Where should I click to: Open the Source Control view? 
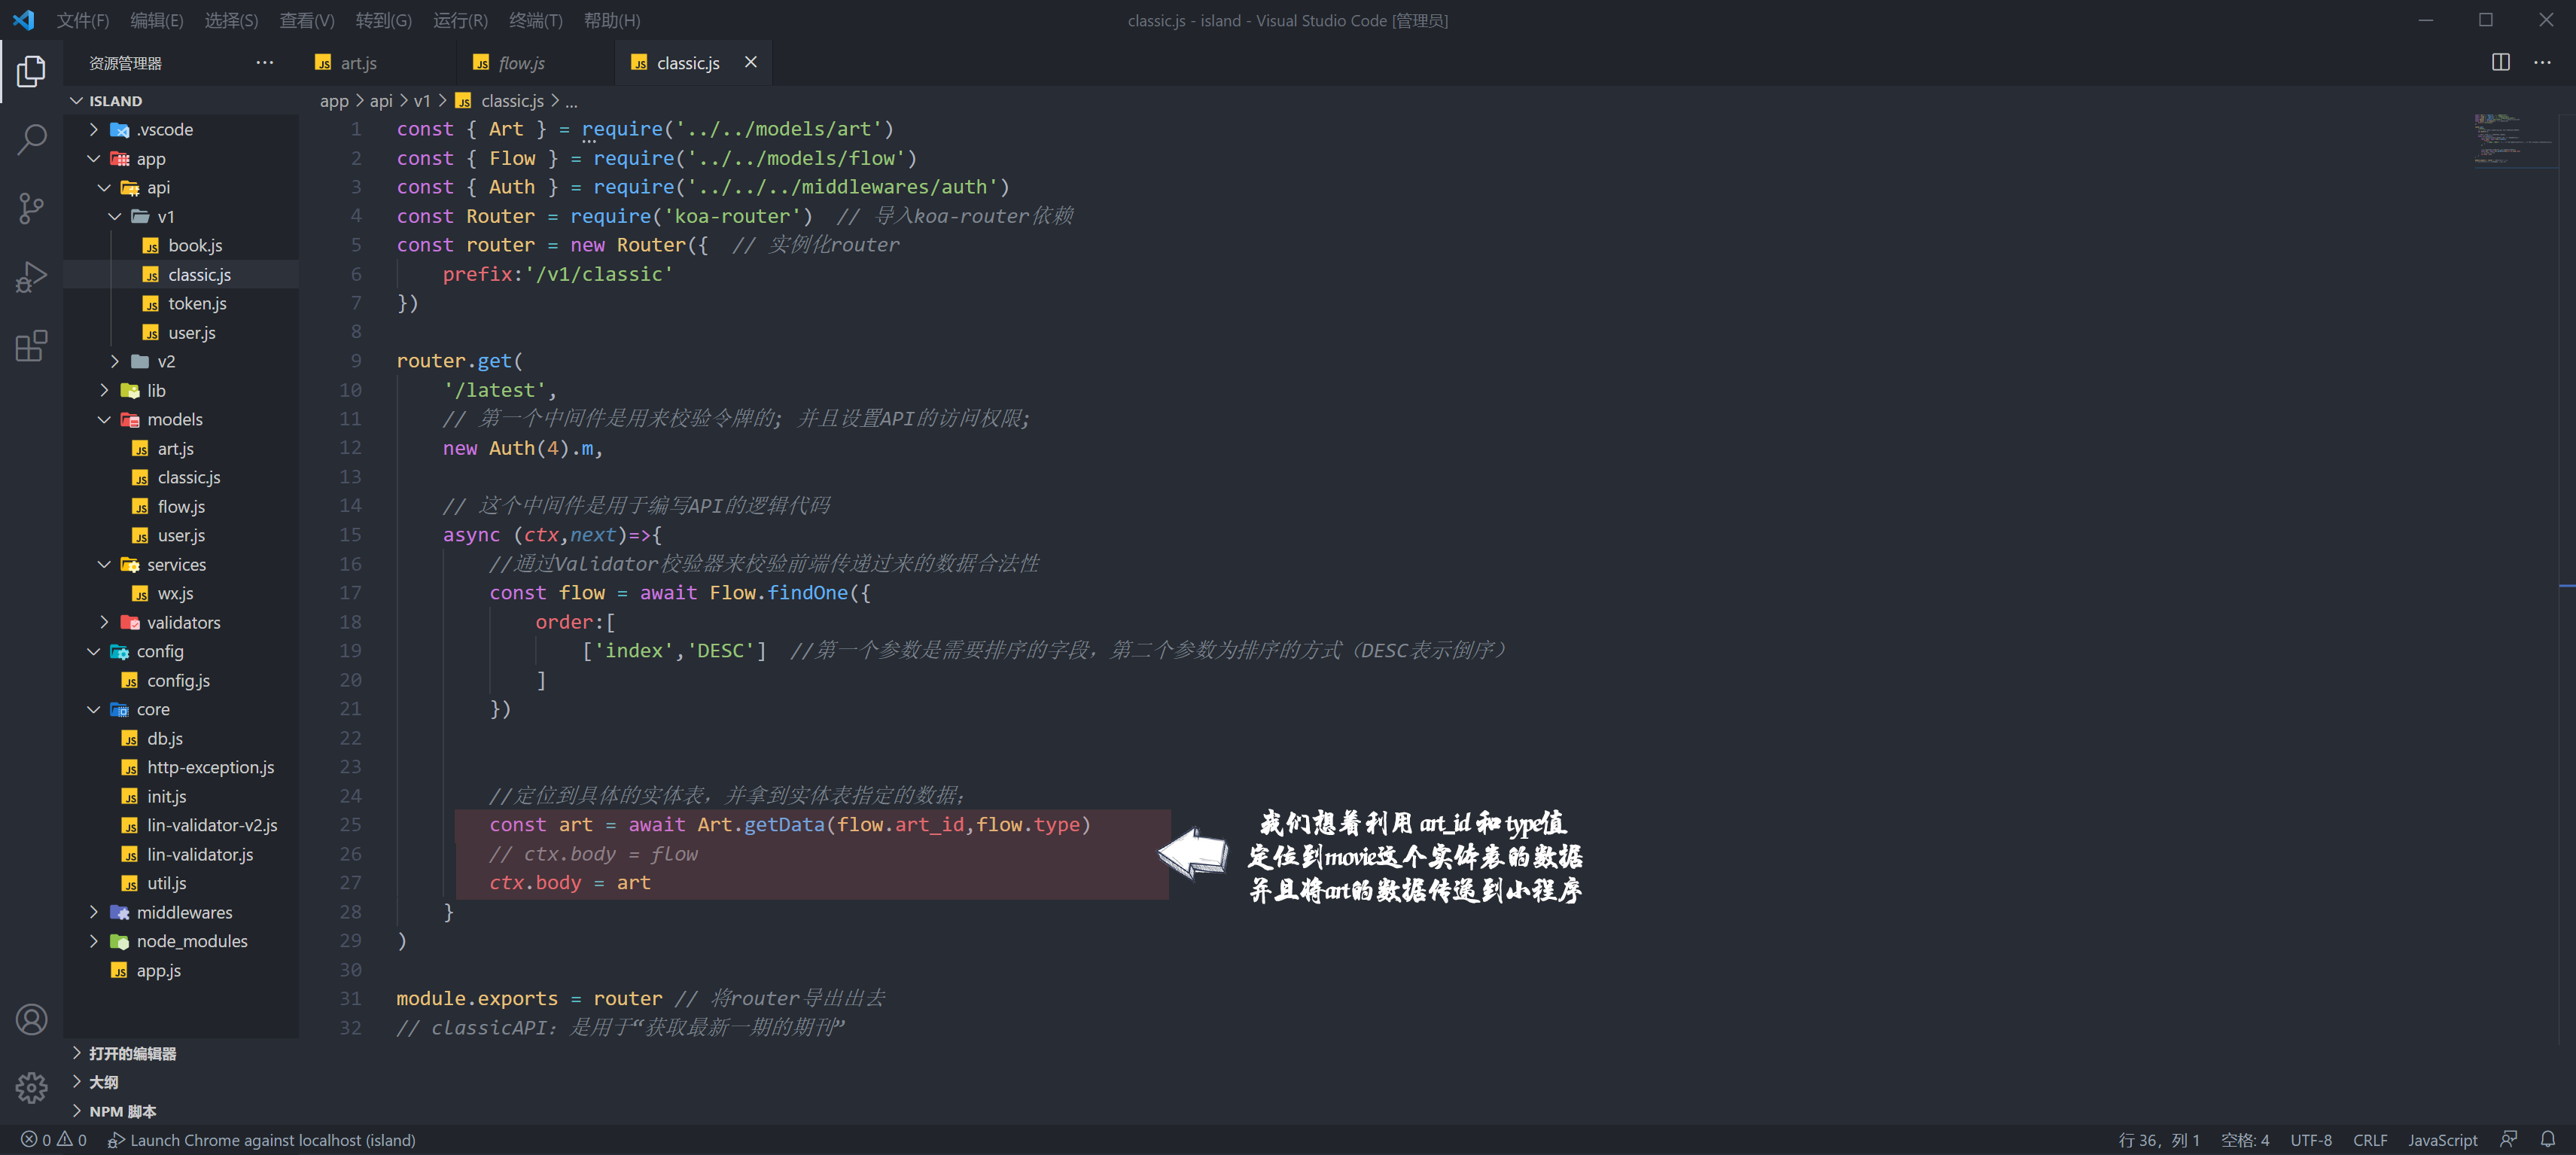point(31,208)
